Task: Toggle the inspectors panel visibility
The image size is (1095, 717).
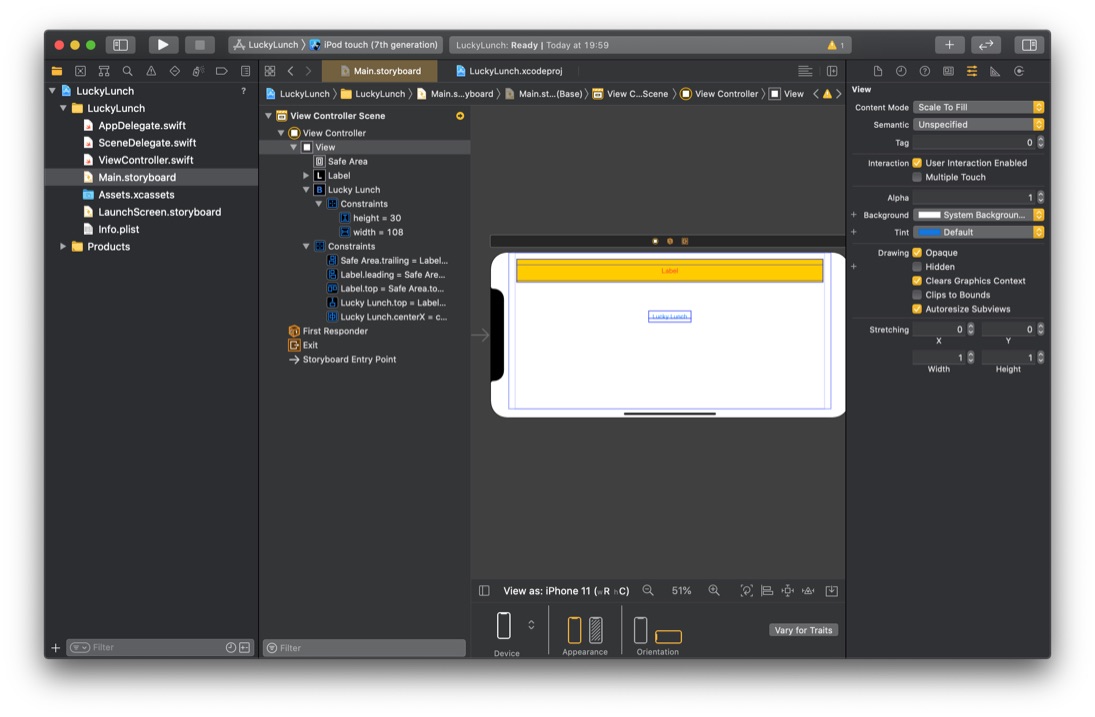Action: 1029,45
